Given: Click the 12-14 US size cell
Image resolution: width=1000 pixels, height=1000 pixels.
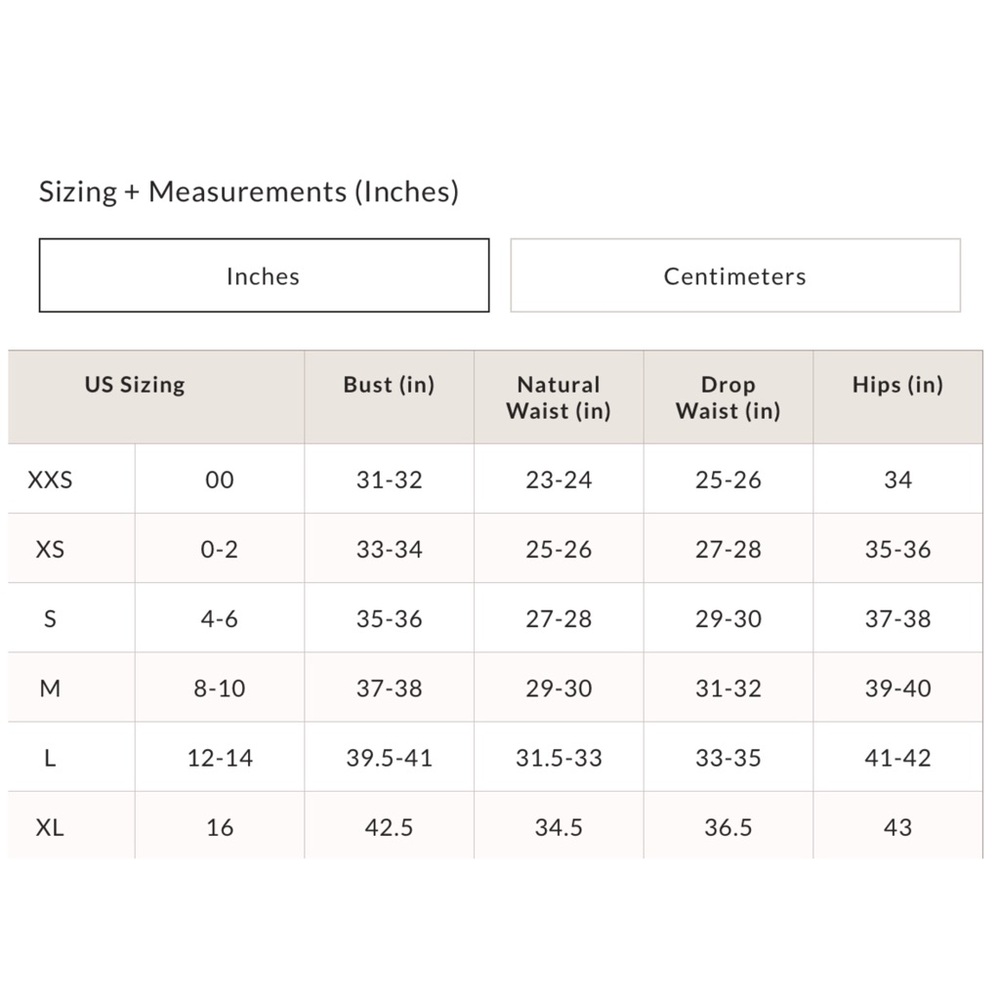Looking at the screenshot, I should [220, 758].
